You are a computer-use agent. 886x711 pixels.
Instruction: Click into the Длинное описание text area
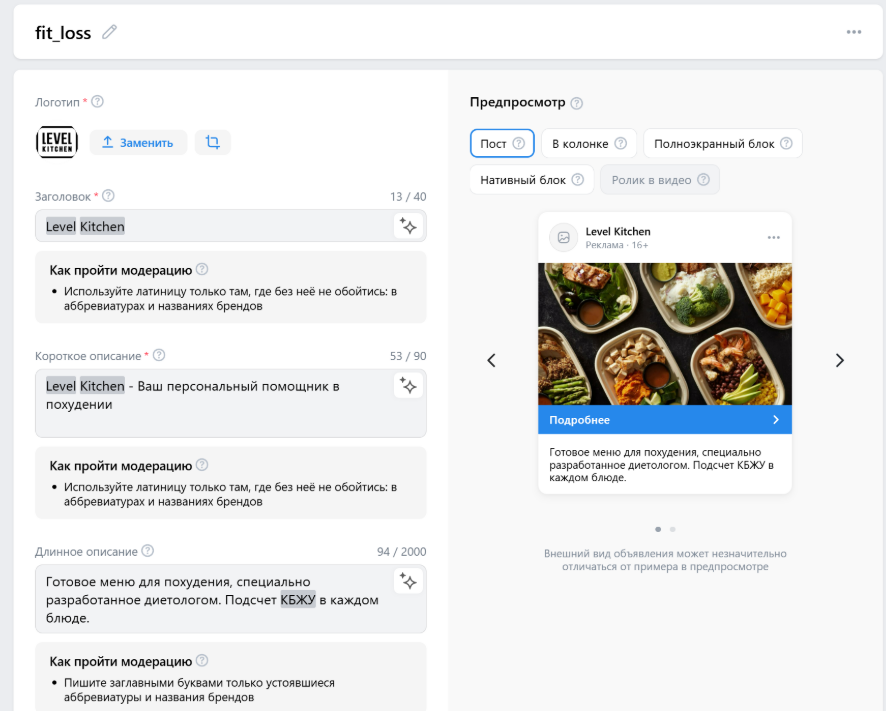(x=231, y=599)
